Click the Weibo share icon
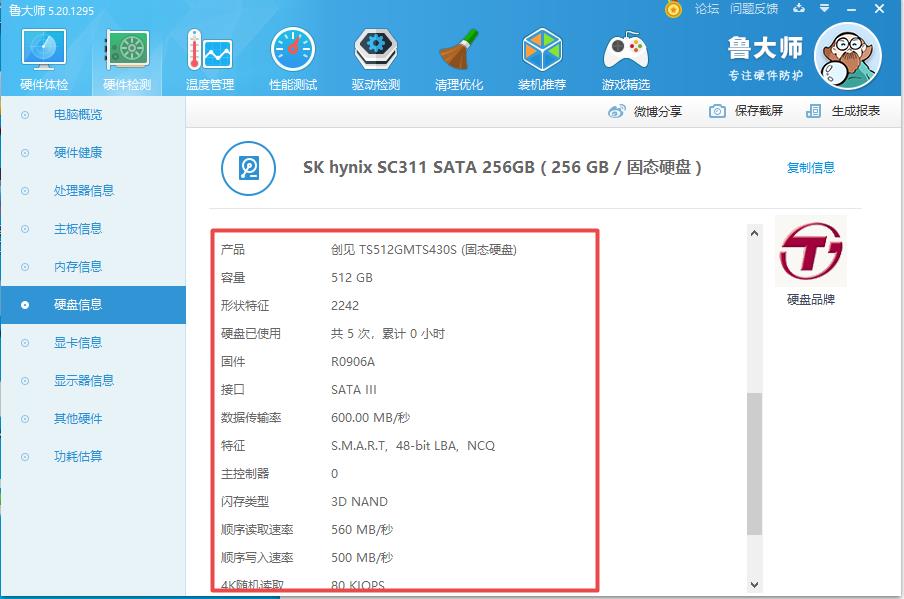Image resolution: width=904 pixels, height=599 pixels. [x=616, y=111]
